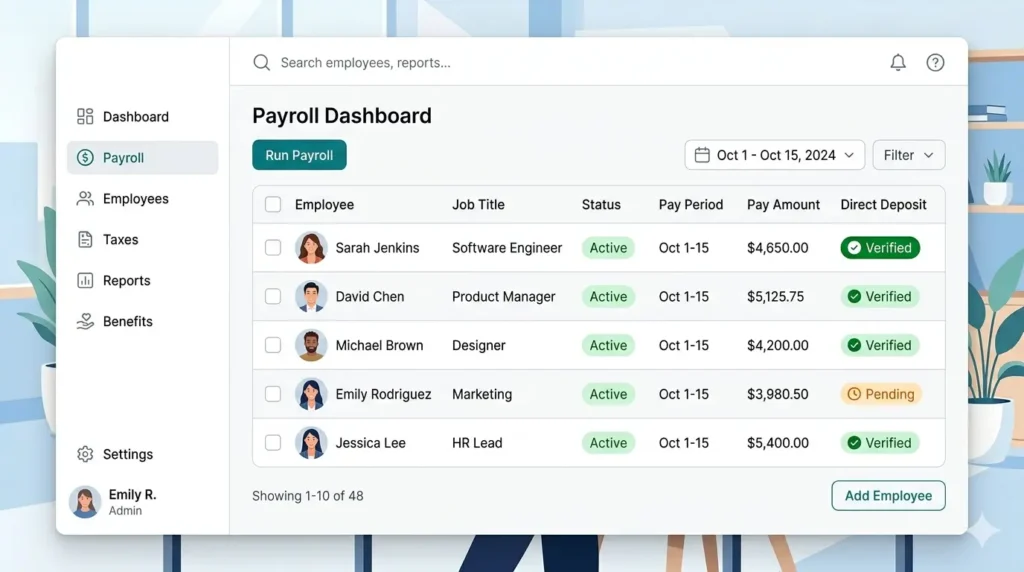Click the Pay Amount column header
Image resolution: width=1024 pixels, height=572 pixels.
tap(783, 204)
